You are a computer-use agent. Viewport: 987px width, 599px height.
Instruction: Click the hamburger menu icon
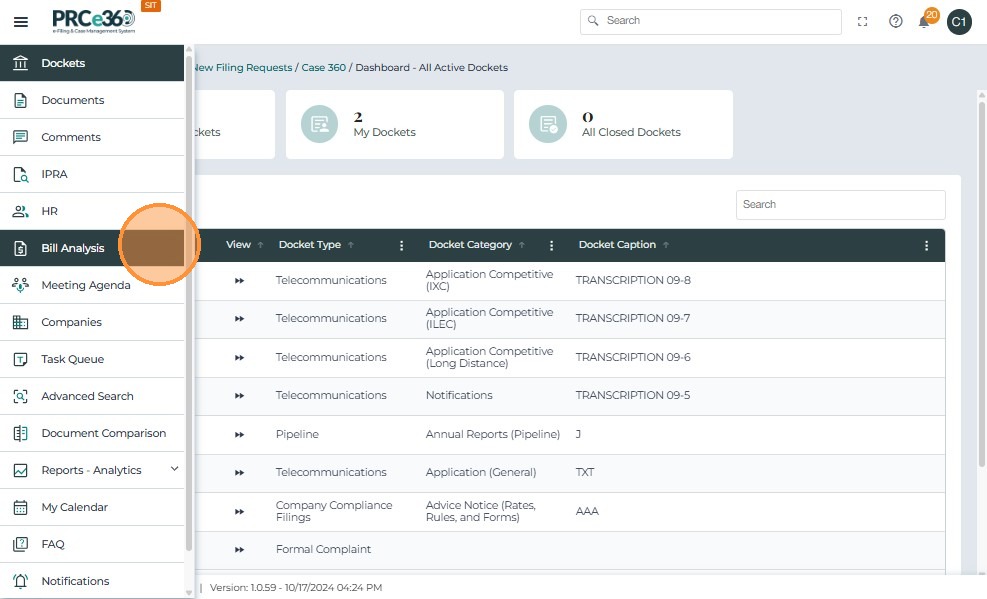point(20,22)
